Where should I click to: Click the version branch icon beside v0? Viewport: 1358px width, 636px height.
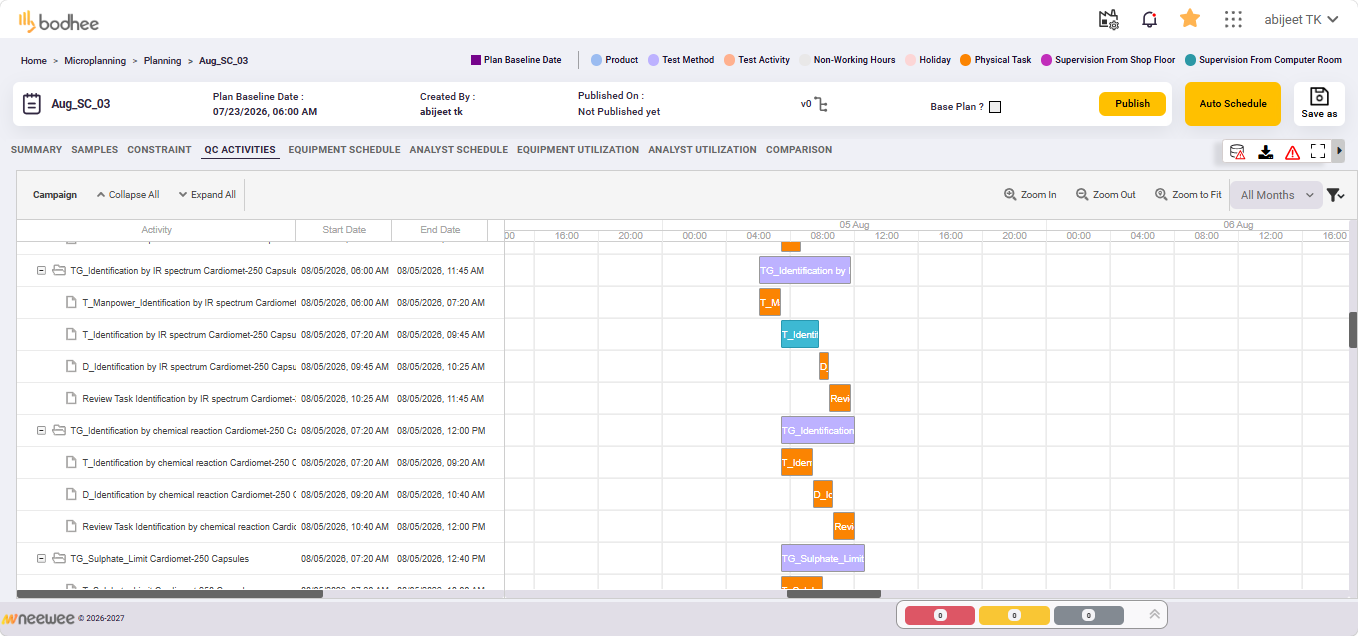[822, 103]
